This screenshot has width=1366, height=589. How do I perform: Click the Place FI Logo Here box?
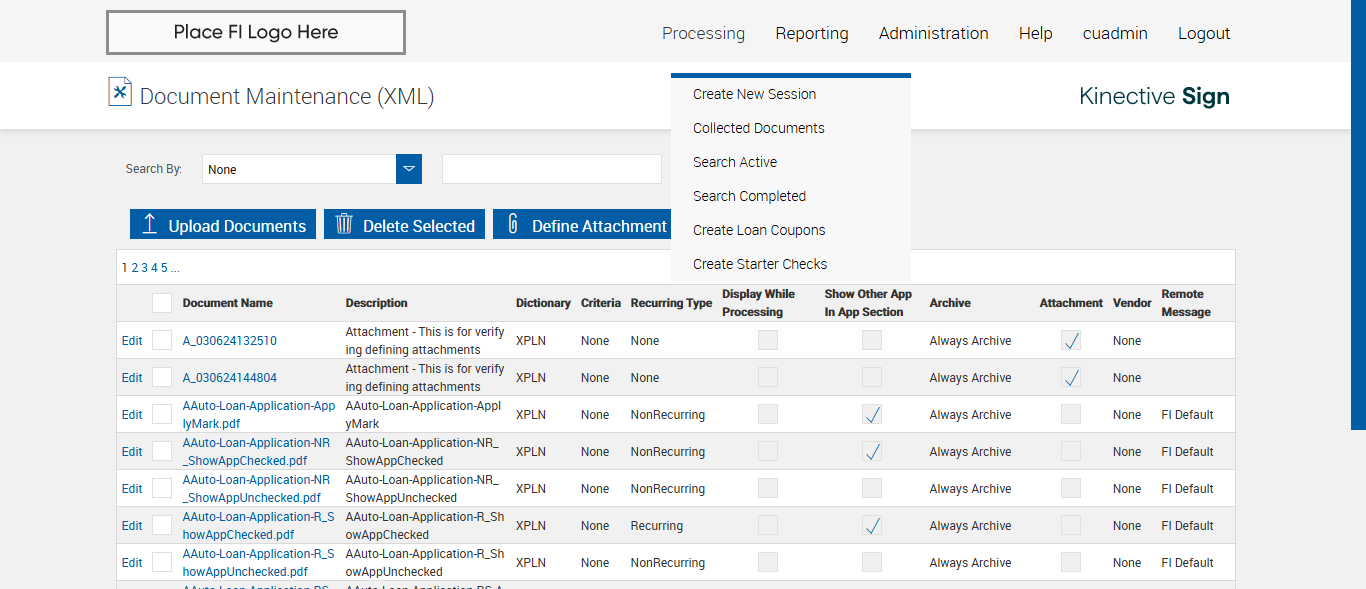[x=256, y=32]
